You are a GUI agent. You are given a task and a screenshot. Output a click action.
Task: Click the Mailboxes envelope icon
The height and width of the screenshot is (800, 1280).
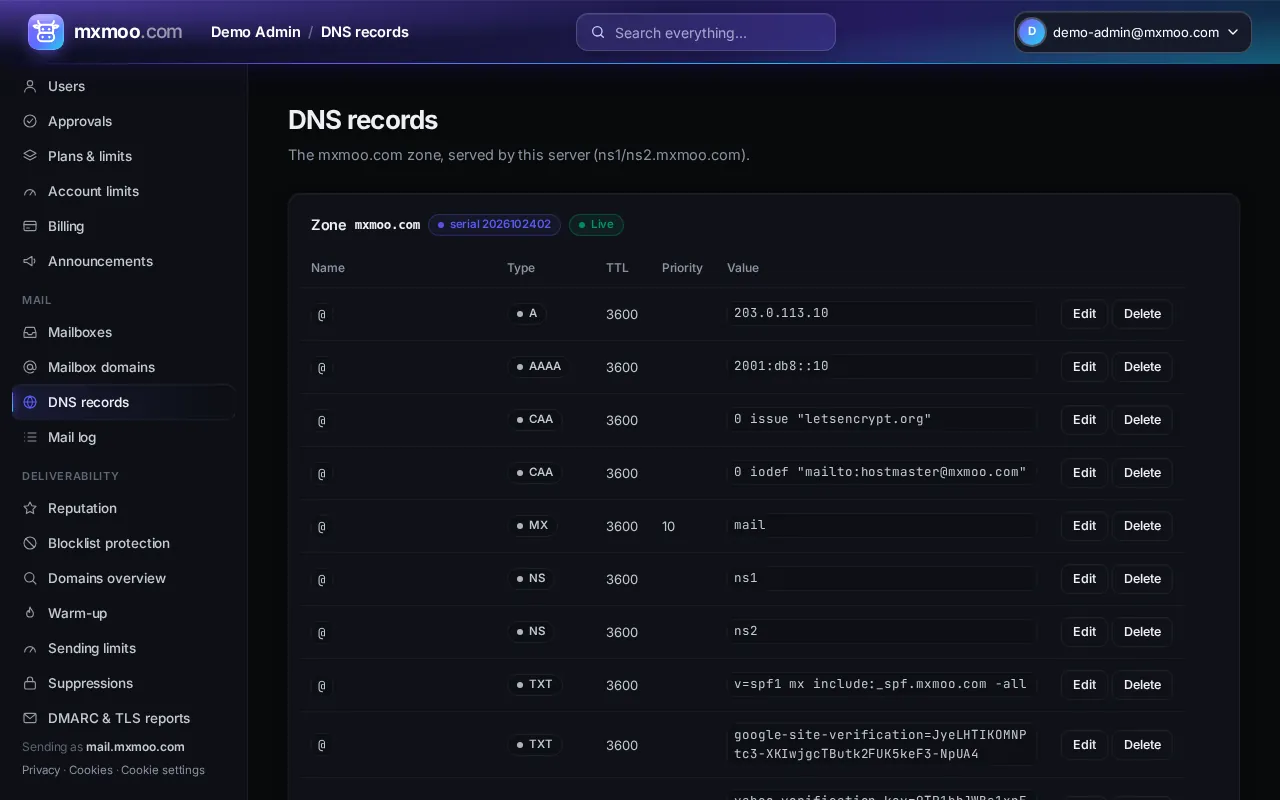pos(30,332)
